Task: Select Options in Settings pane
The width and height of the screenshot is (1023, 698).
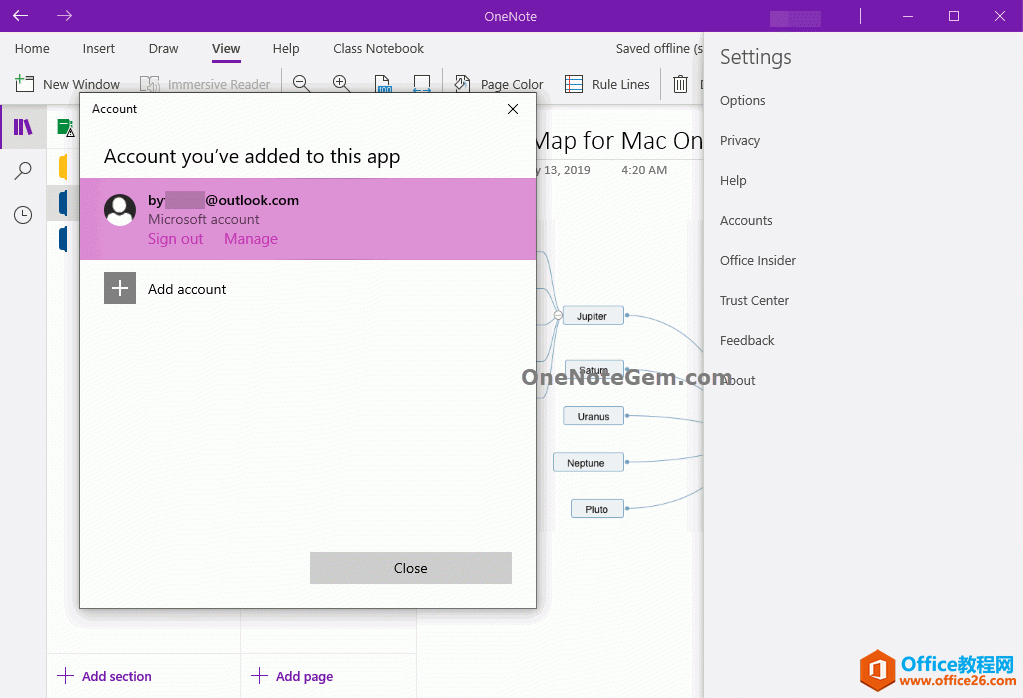Action: point(742,100)
